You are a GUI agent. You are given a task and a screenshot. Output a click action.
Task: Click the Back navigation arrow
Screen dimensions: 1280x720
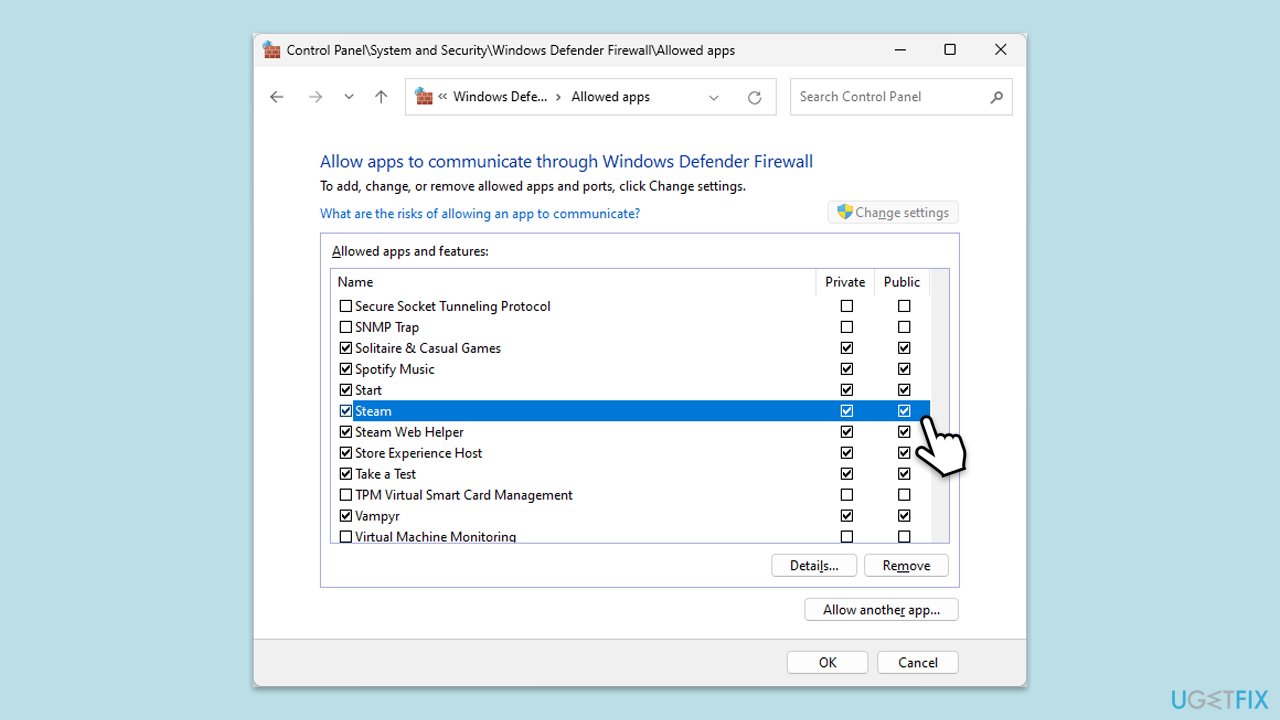click(x=277, y=97)
